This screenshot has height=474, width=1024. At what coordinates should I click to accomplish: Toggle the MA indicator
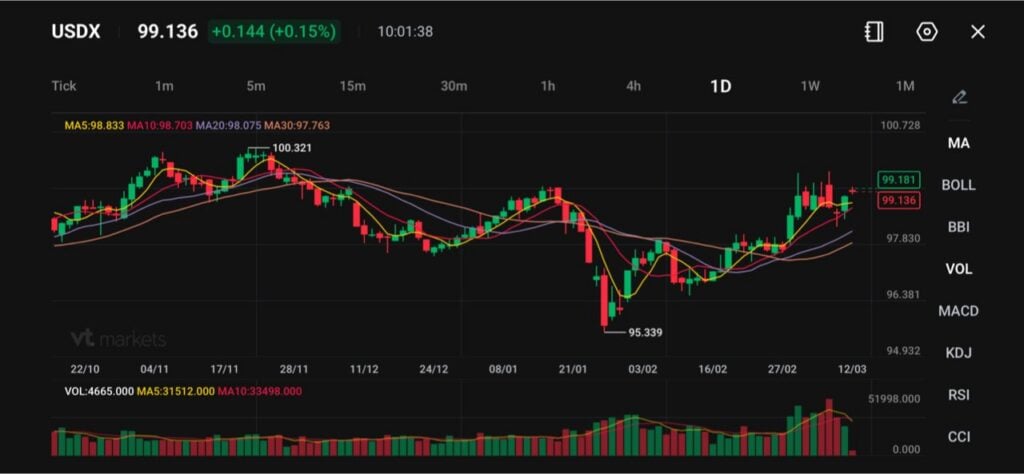(x=958, y=143)
